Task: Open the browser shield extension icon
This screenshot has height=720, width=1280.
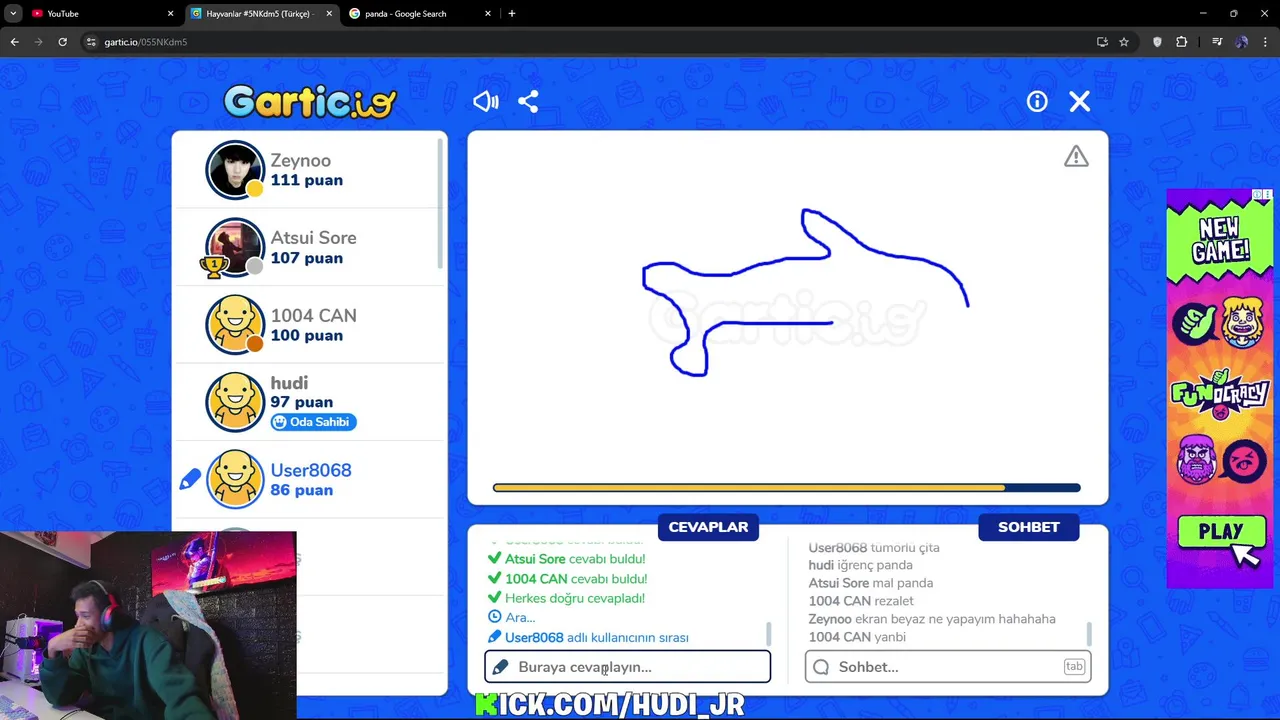Action: click(x=1157, y=42)
